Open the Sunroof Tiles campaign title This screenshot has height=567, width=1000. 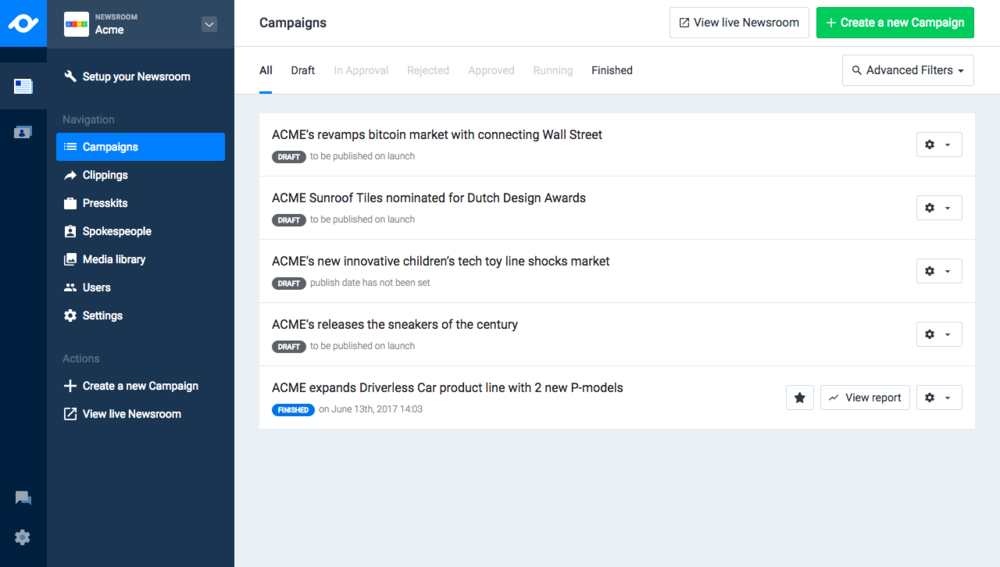click(429, 198)
